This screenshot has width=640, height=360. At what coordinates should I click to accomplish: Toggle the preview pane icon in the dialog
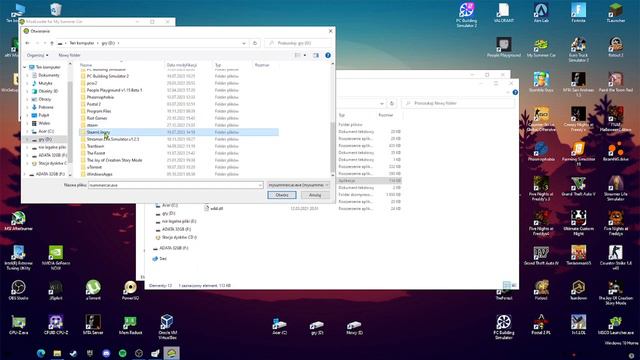(316, 55)
